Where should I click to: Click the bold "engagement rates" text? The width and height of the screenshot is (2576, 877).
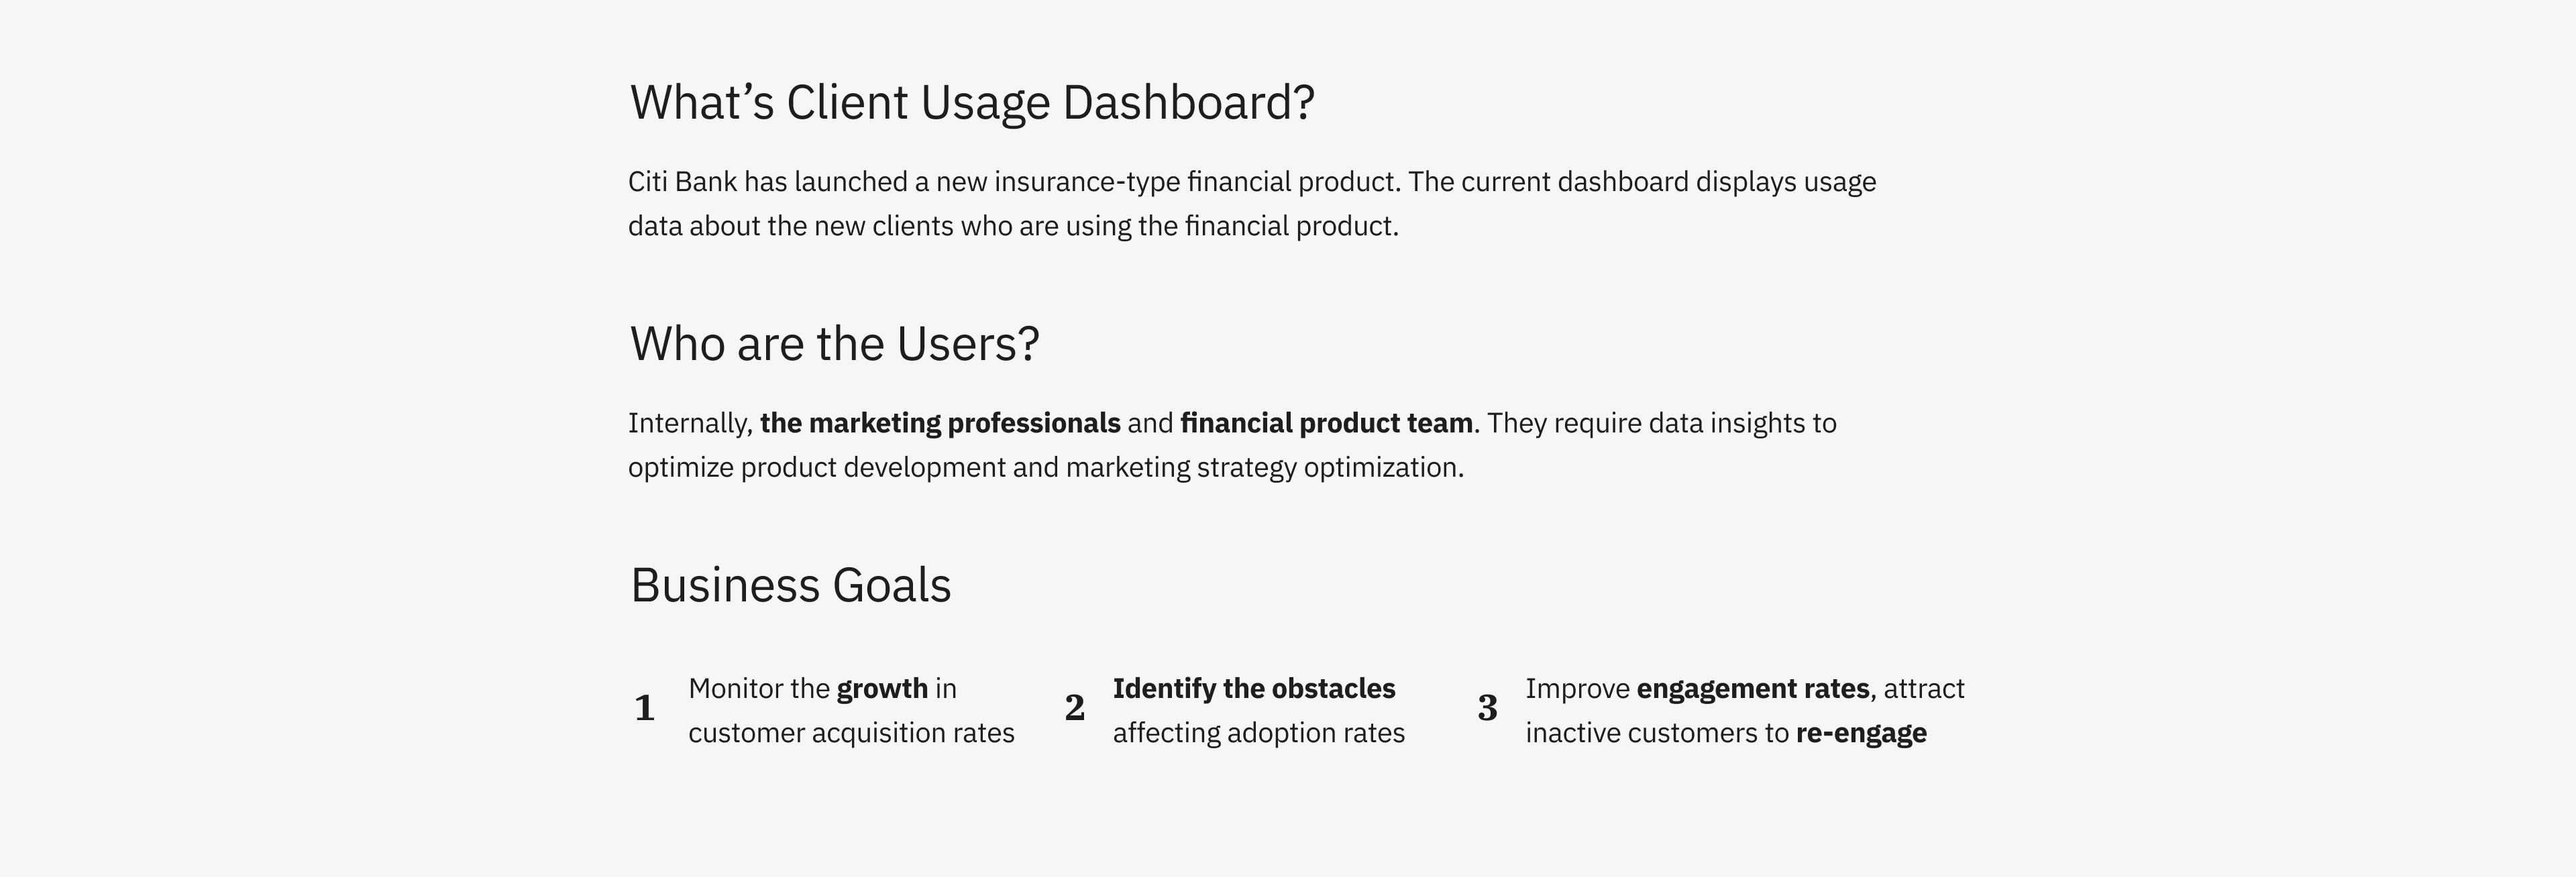point(1752,689)
